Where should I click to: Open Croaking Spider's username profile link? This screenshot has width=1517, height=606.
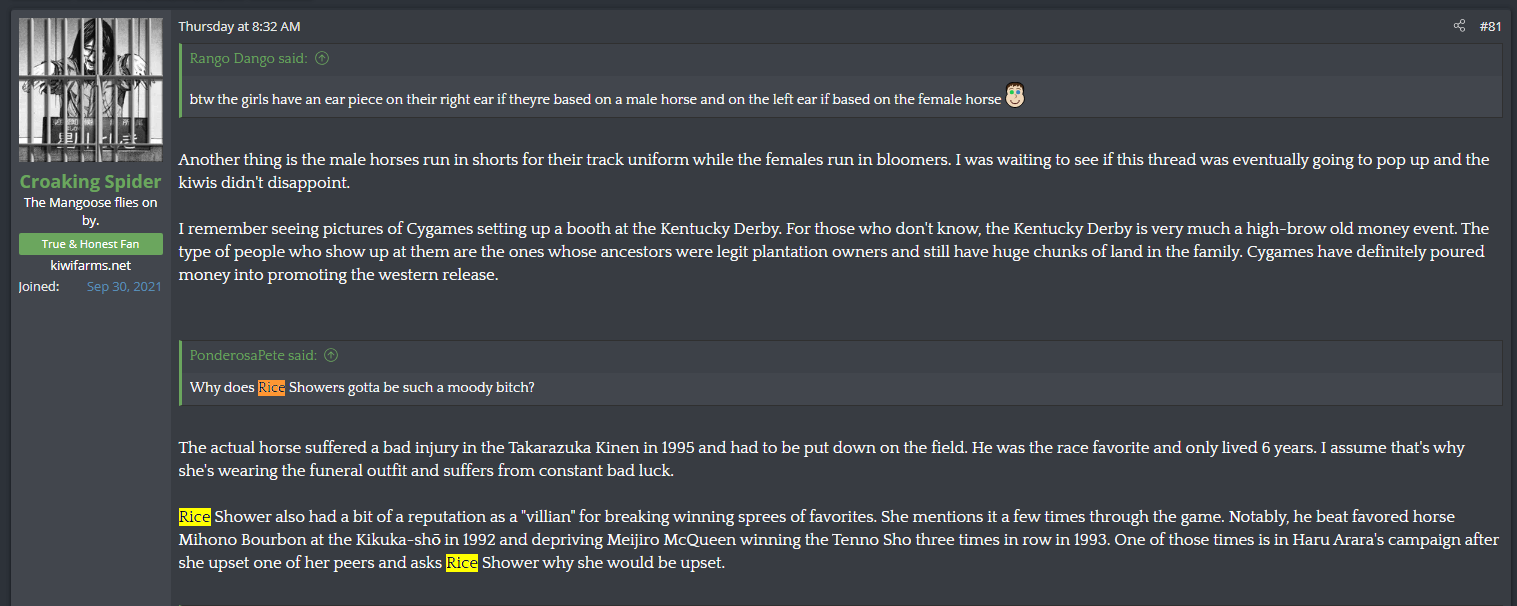[x=90, y=181]
